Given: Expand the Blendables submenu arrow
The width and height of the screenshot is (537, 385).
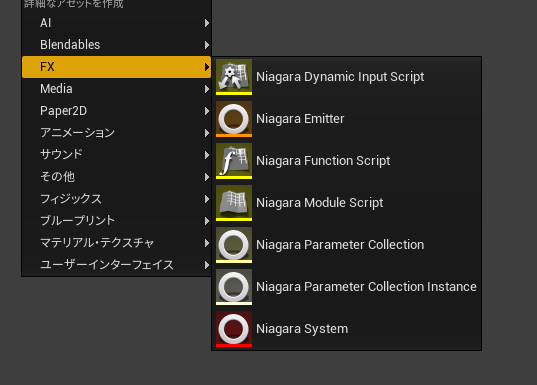Looking at the screenshot, I should click(x=207, y=45).
